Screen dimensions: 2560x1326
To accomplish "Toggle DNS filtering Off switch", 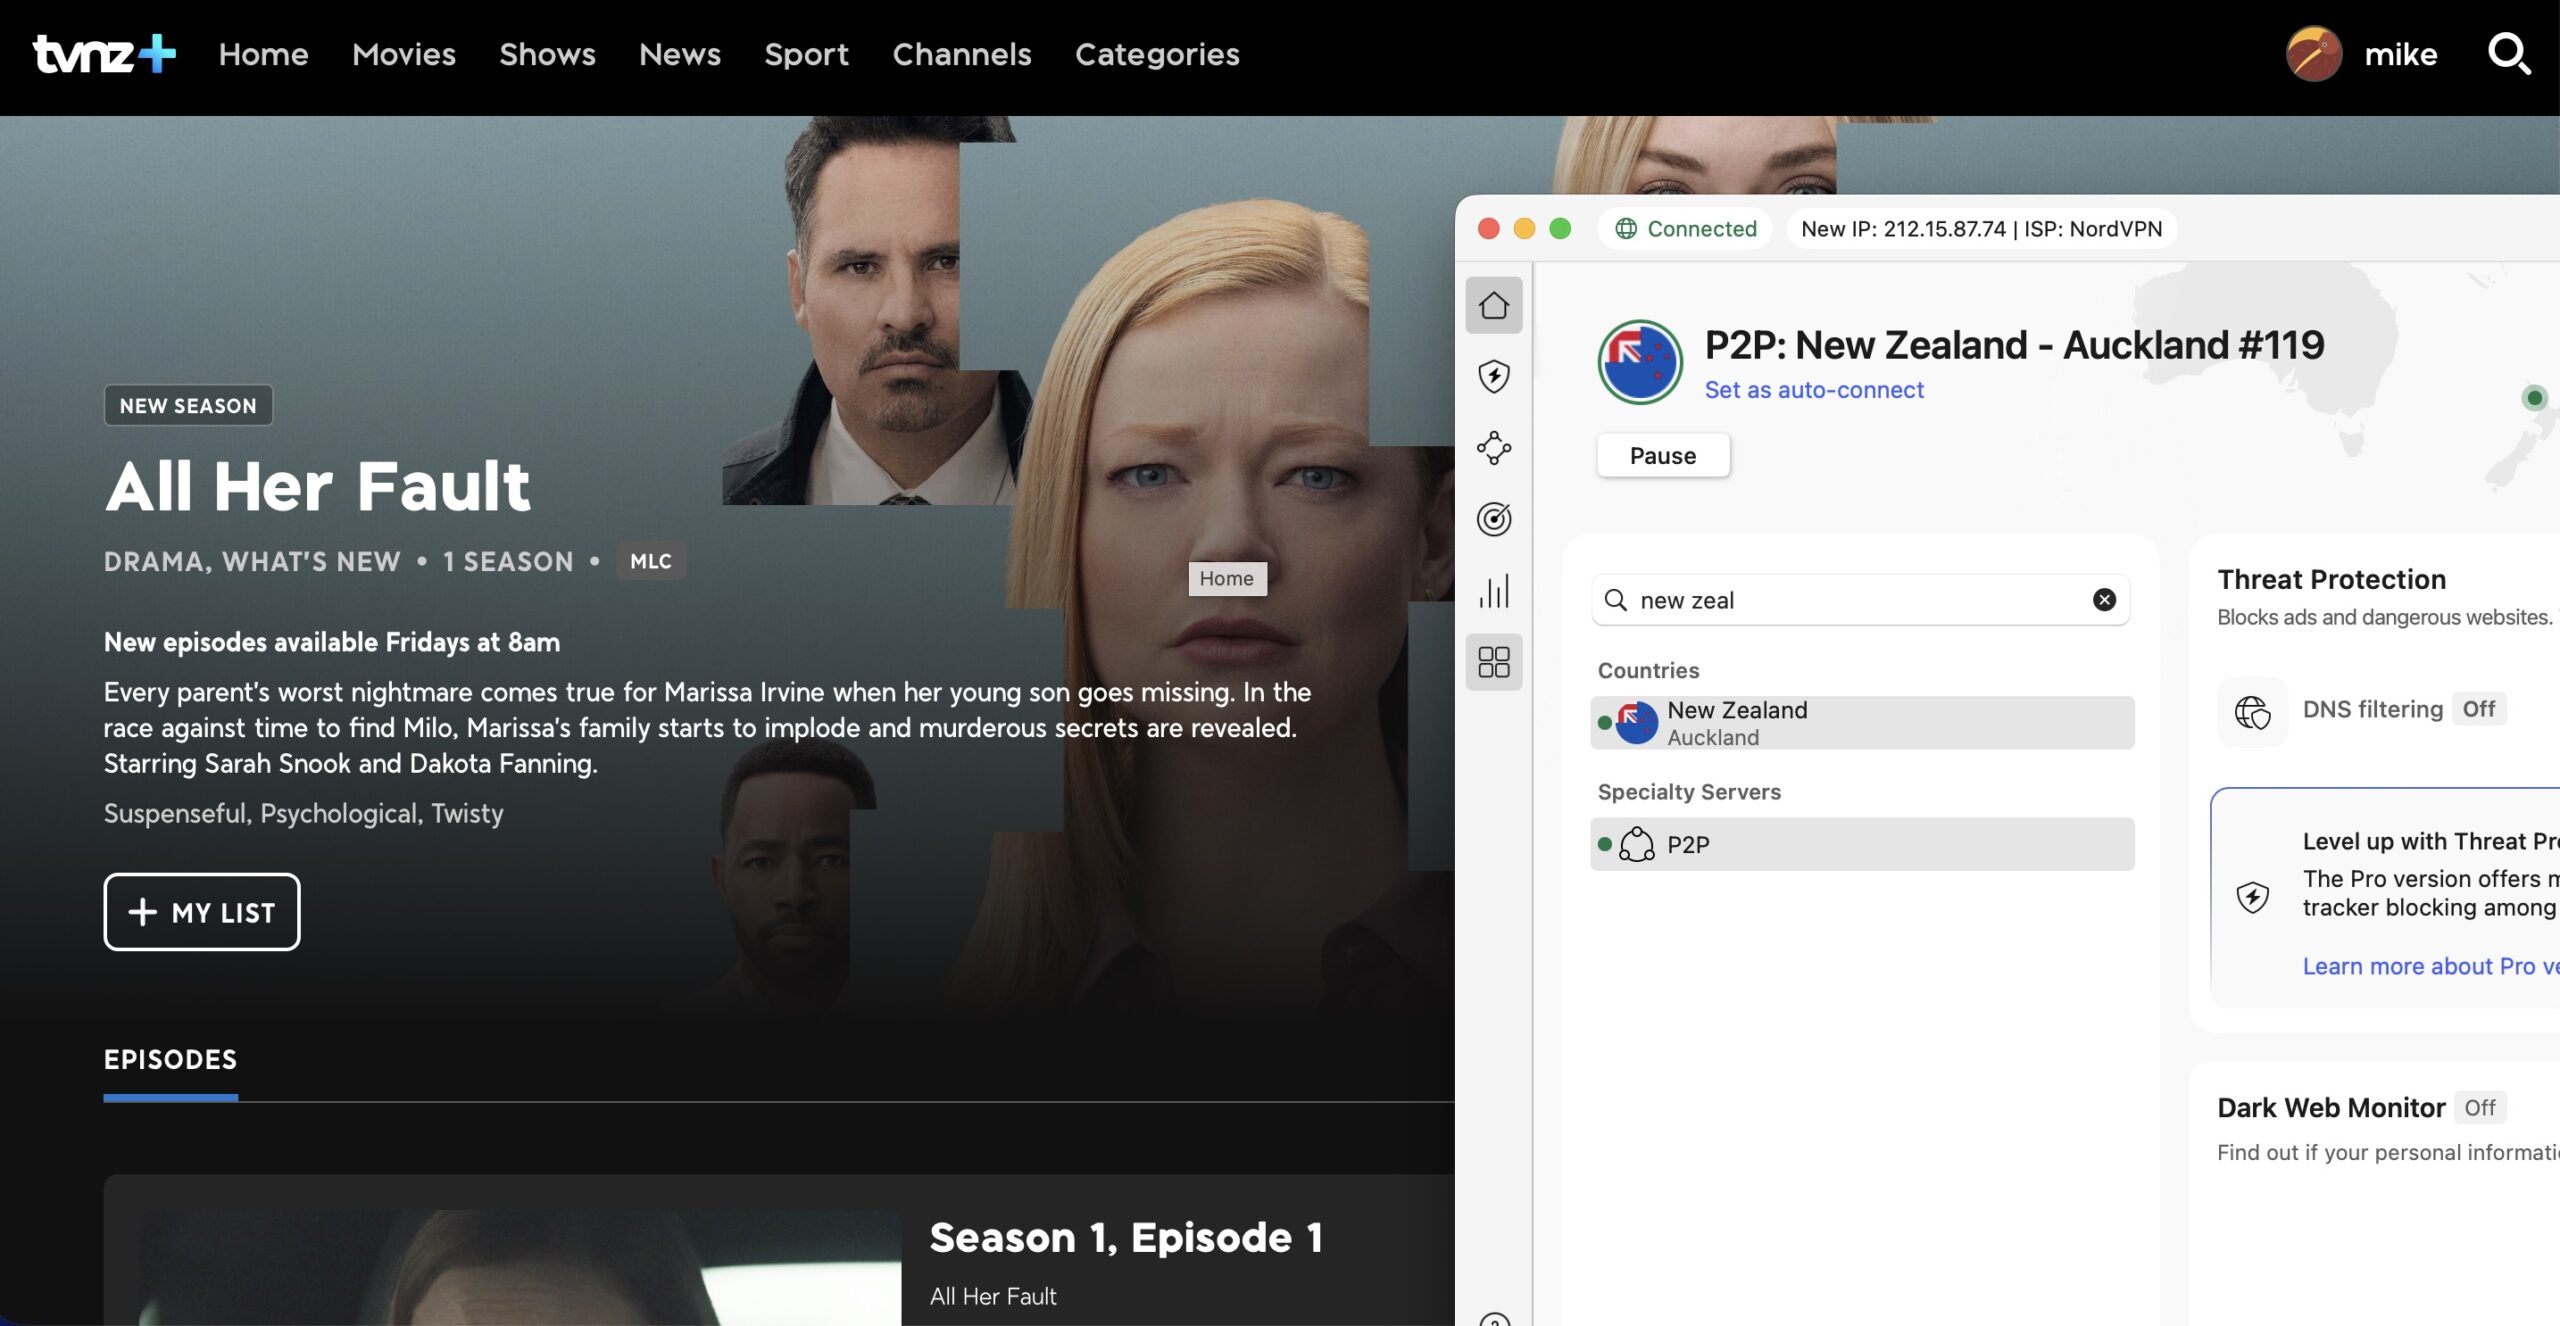I will [x=2478, y=710].
